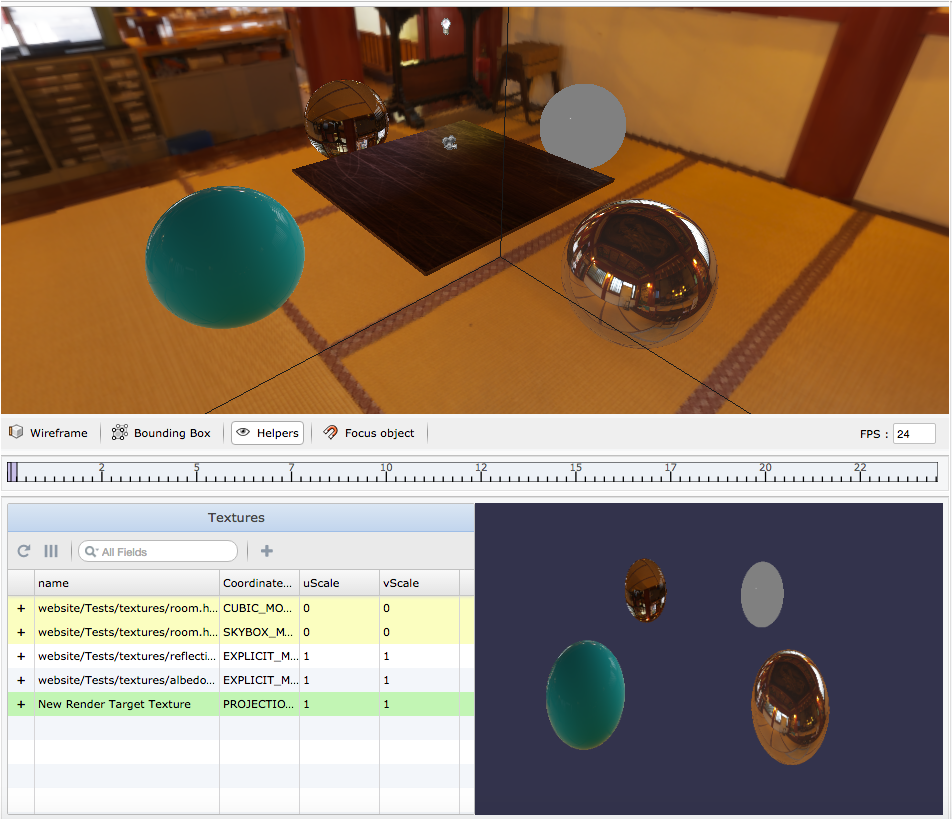
Task: Expand the albedo texture row
Action: (21, 680)
